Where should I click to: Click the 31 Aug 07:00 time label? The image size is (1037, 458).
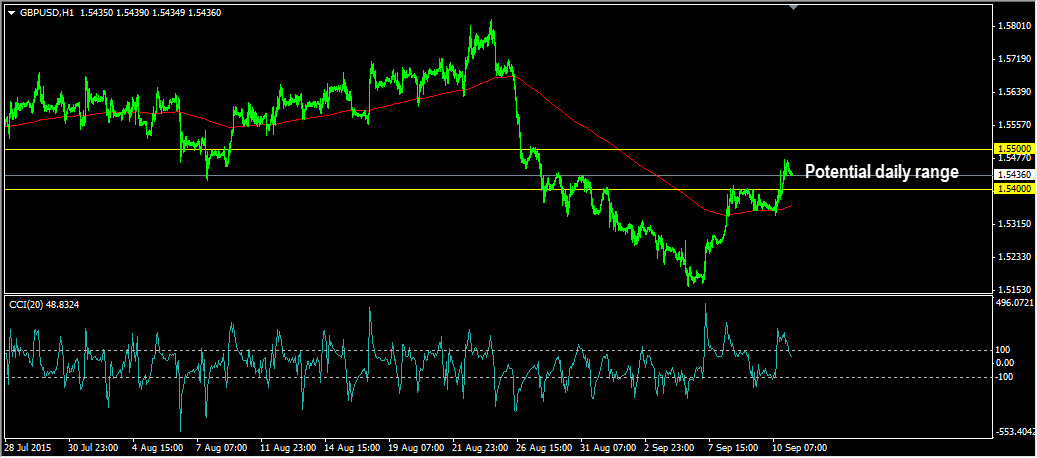pyautogui.click(x=608, y=448)
